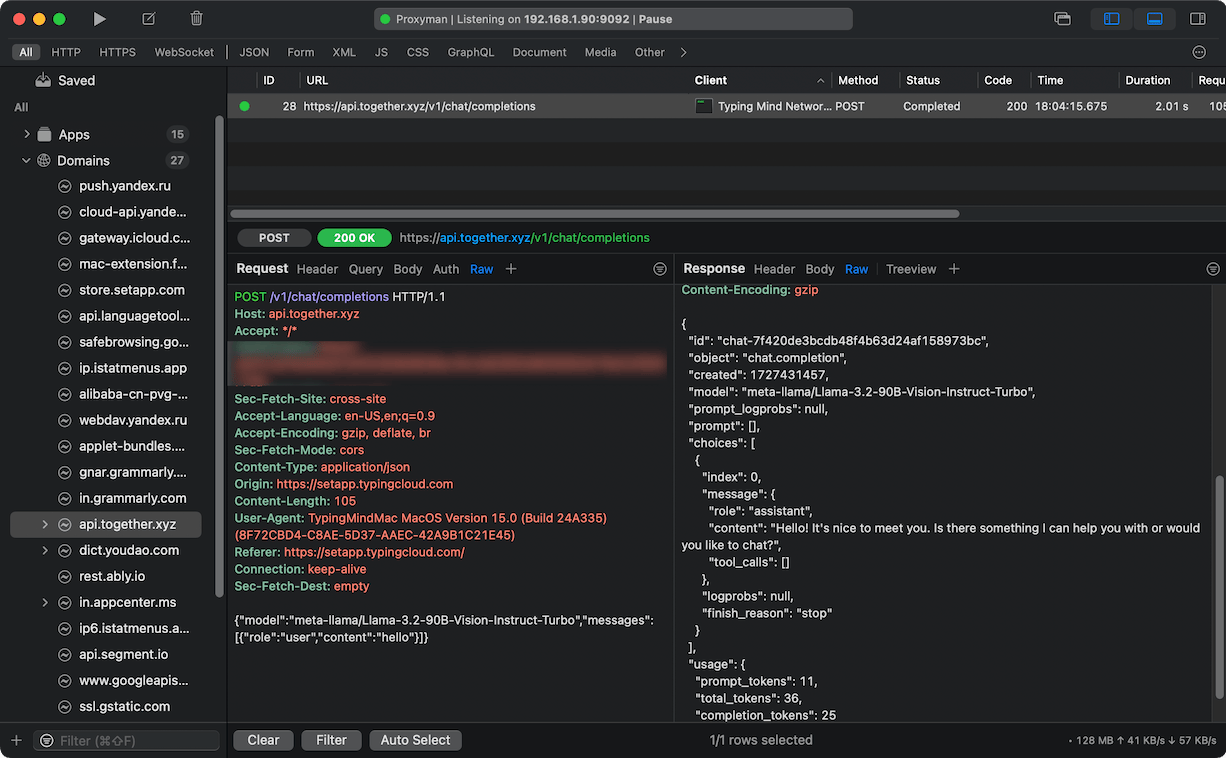Image resolution: width=1226 pixels, height=758 pixels.
Task: Click the Response pane vertical scrollbar
Action: (1220, 585)
